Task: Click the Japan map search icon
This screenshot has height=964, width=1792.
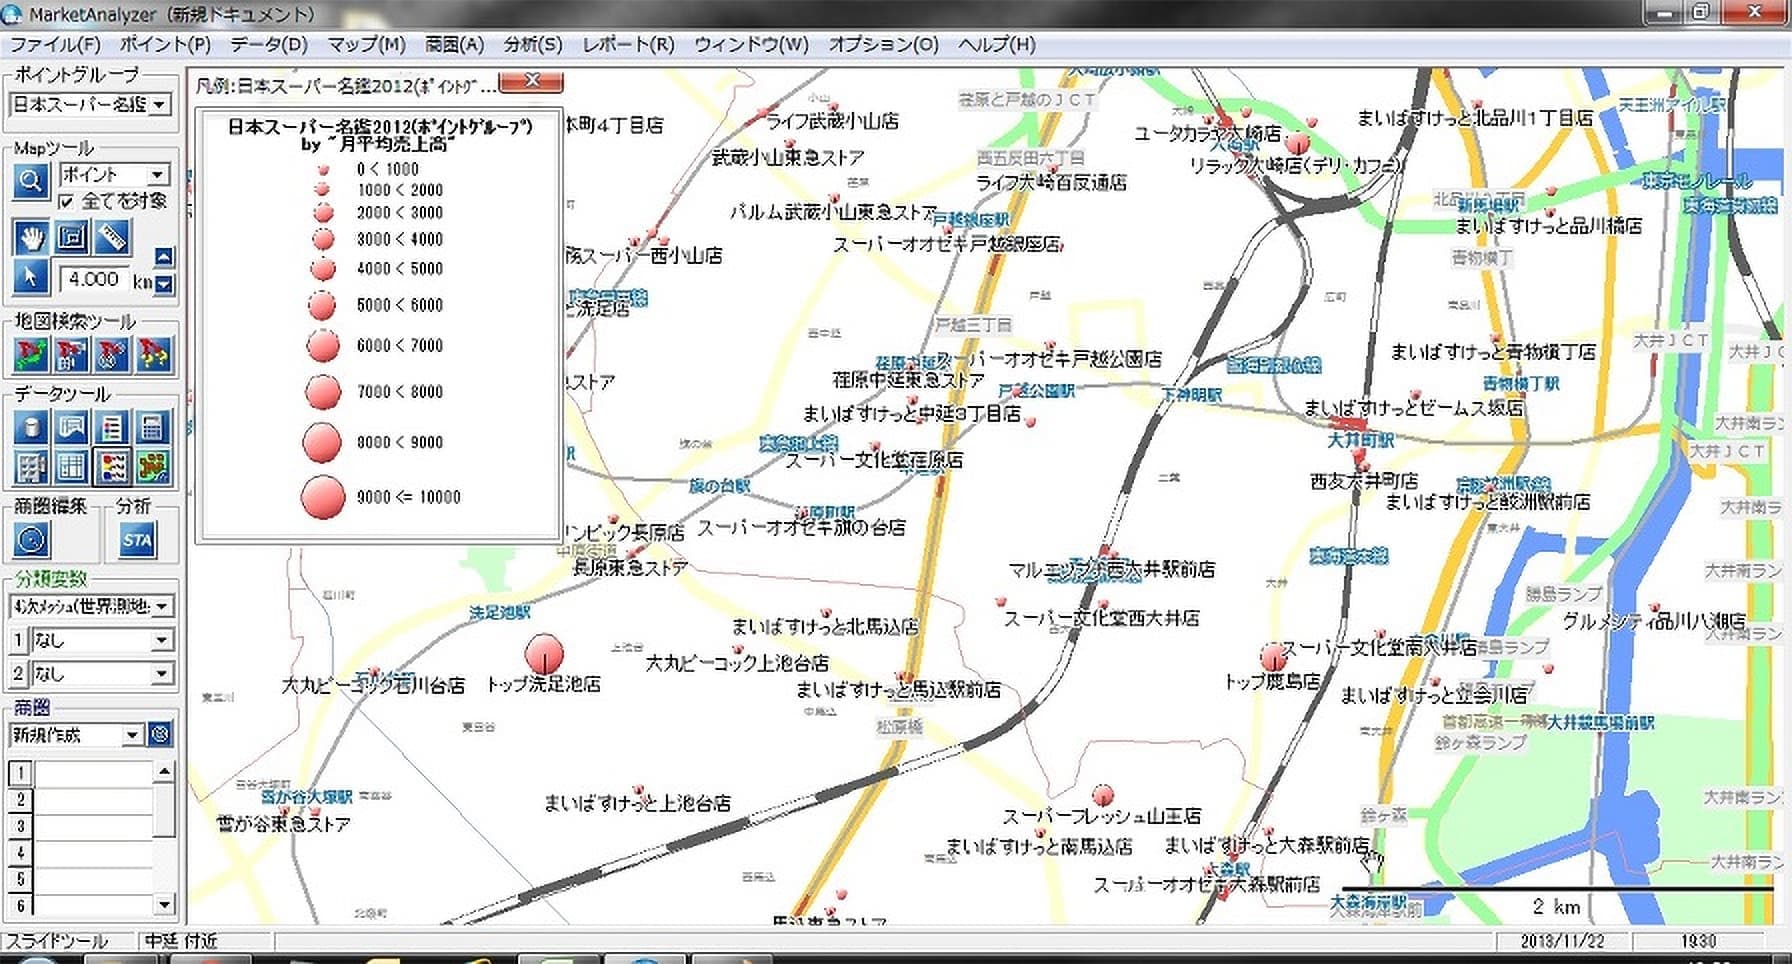Action: pyautogui.click(x=32, y=354)
